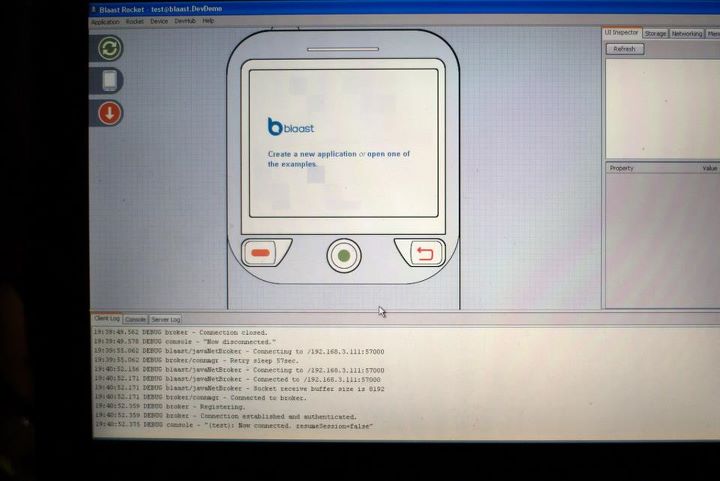Click the red download arrow sidebar icon

pyautogui.click(x=110, y=113)
